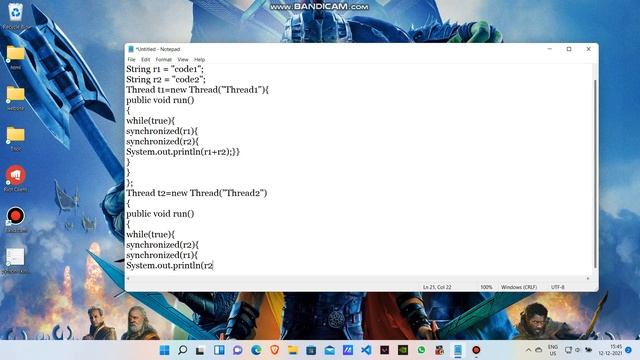Launch Microsoft Edge from taskbar
The height and width of the screenshot is (360, 640).
(x=256, y=350)
